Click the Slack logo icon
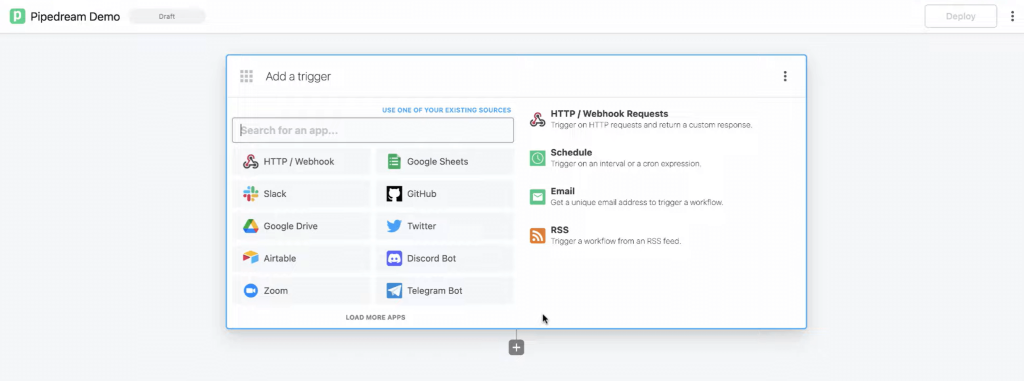 click(251, 193)
